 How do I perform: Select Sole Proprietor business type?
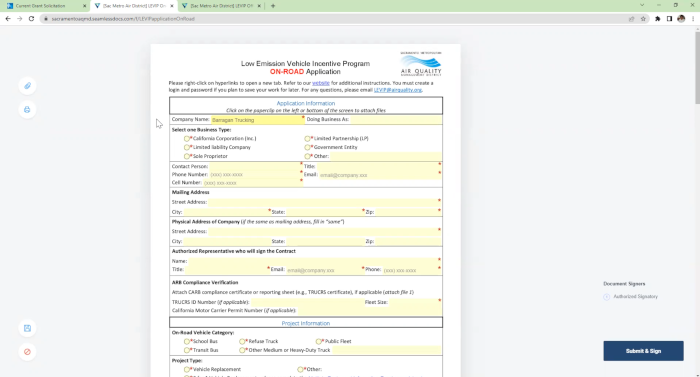tap(187, 156)
